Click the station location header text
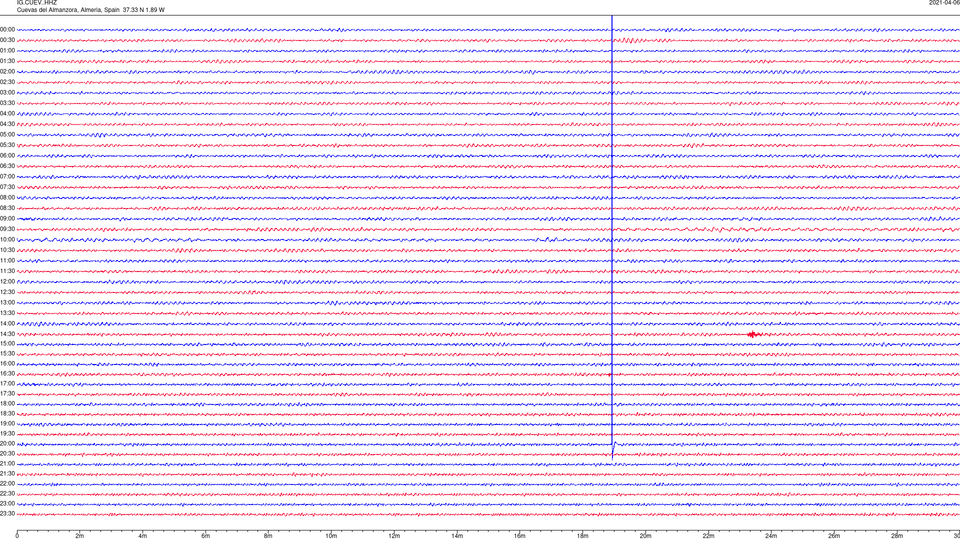This screenshot has height=540, width=960. [x=91, y=10]
